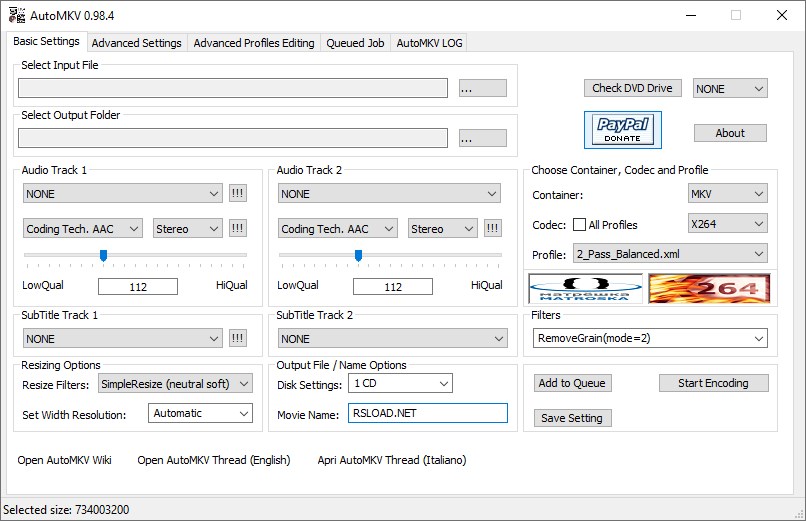Click the x264 flame logo
Image resolution: width=806 pixels, height=521 pixels.
click(709, 289)
